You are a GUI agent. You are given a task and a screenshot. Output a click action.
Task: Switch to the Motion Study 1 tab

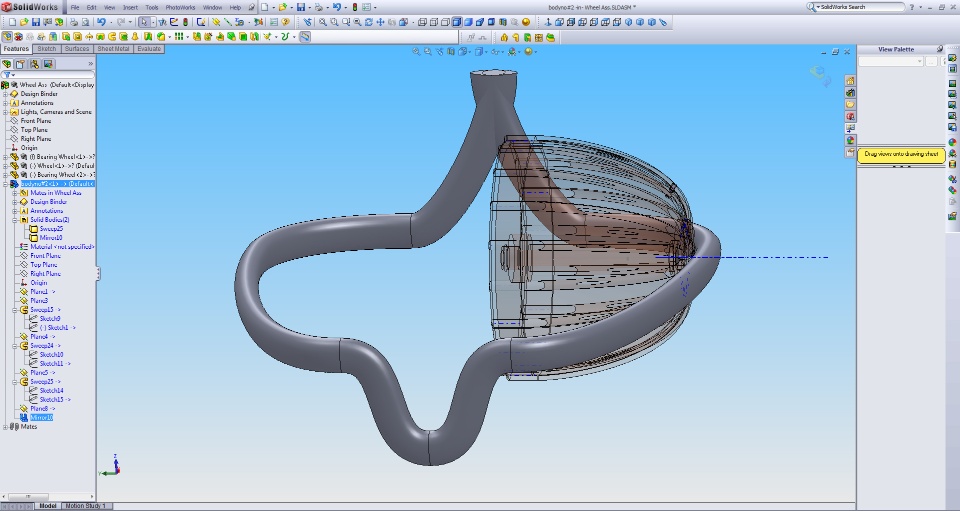(x=86, y=506)
